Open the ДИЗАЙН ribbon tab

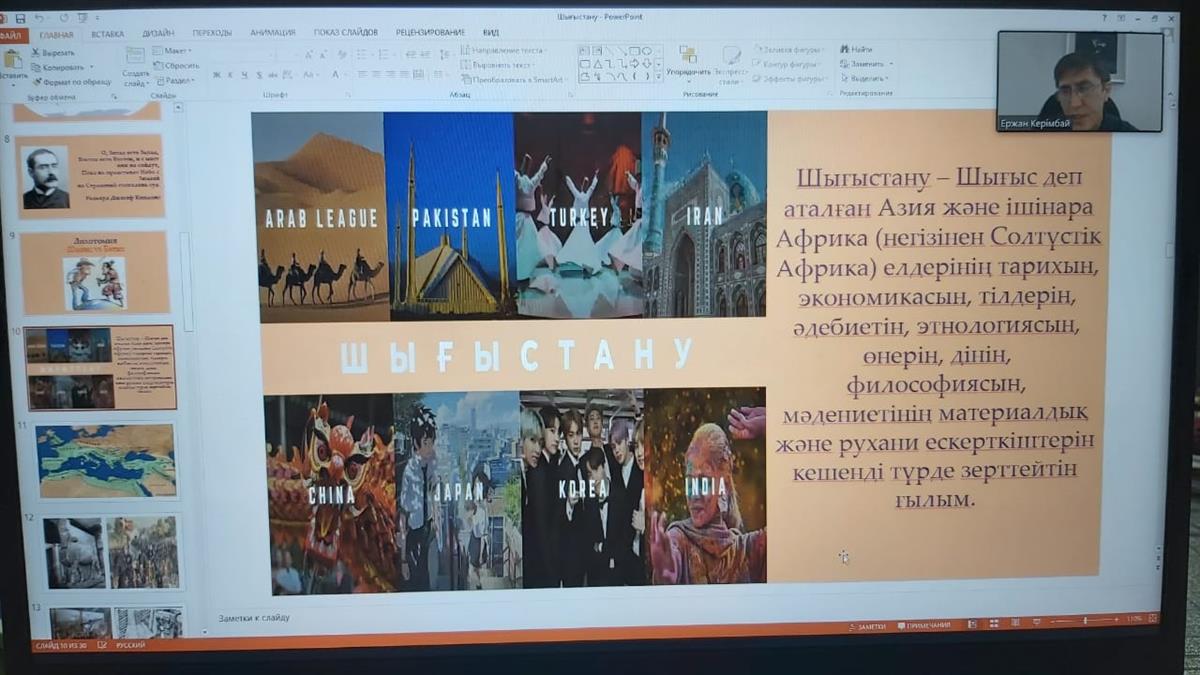157,33
